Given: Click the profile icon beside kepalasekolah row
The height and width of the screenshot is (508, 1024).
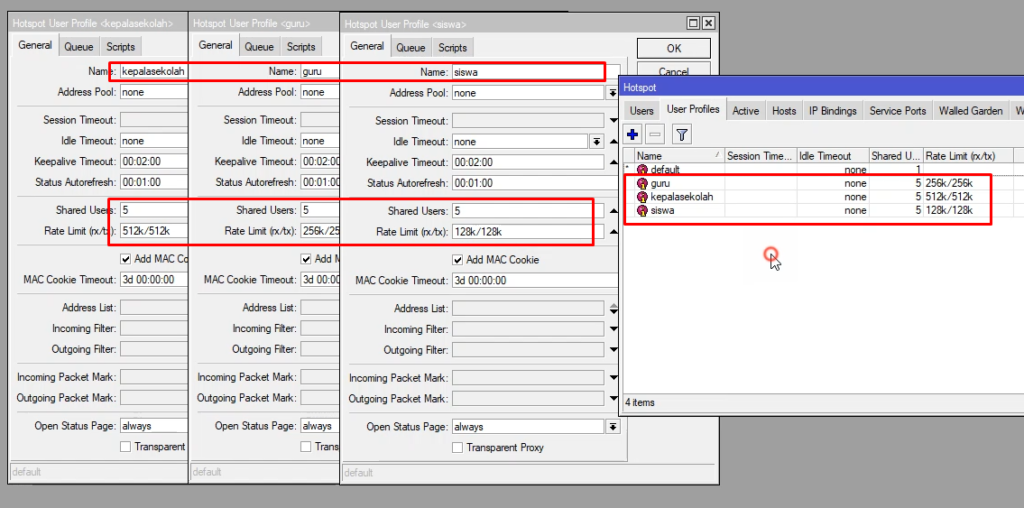Looking at the screenshot, I should 642,197.
